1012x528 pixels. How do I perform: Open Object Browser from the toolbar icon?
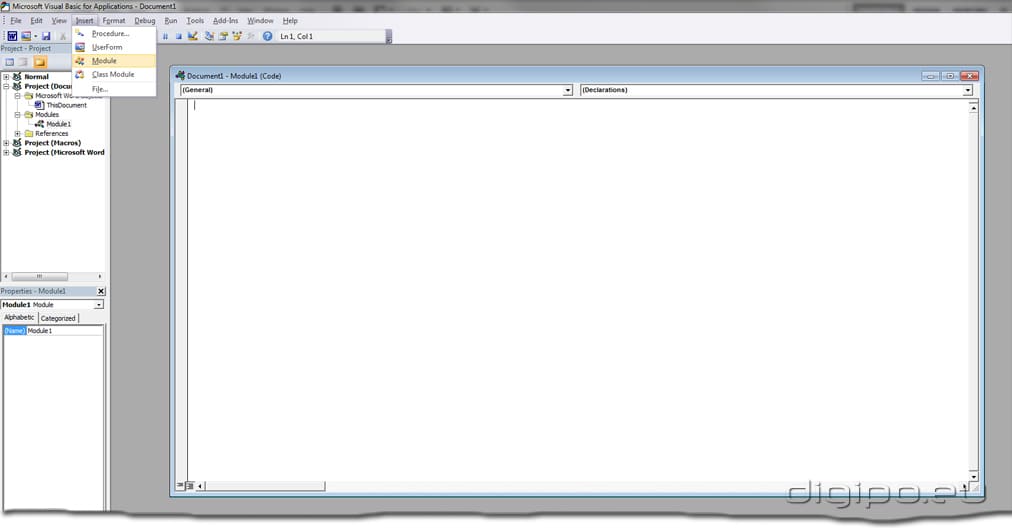pos(238,36)
